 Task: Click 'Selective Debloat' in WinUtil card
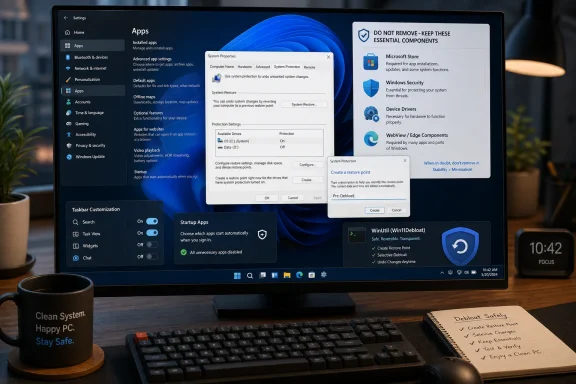coord(392,255)
